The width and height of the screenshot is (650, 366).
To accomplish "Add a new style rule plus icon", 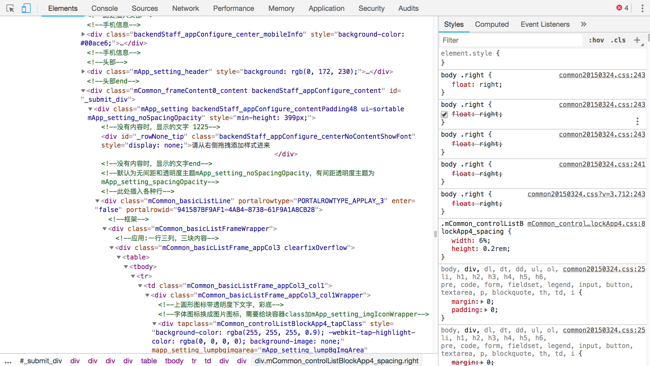I will (637, 40).
